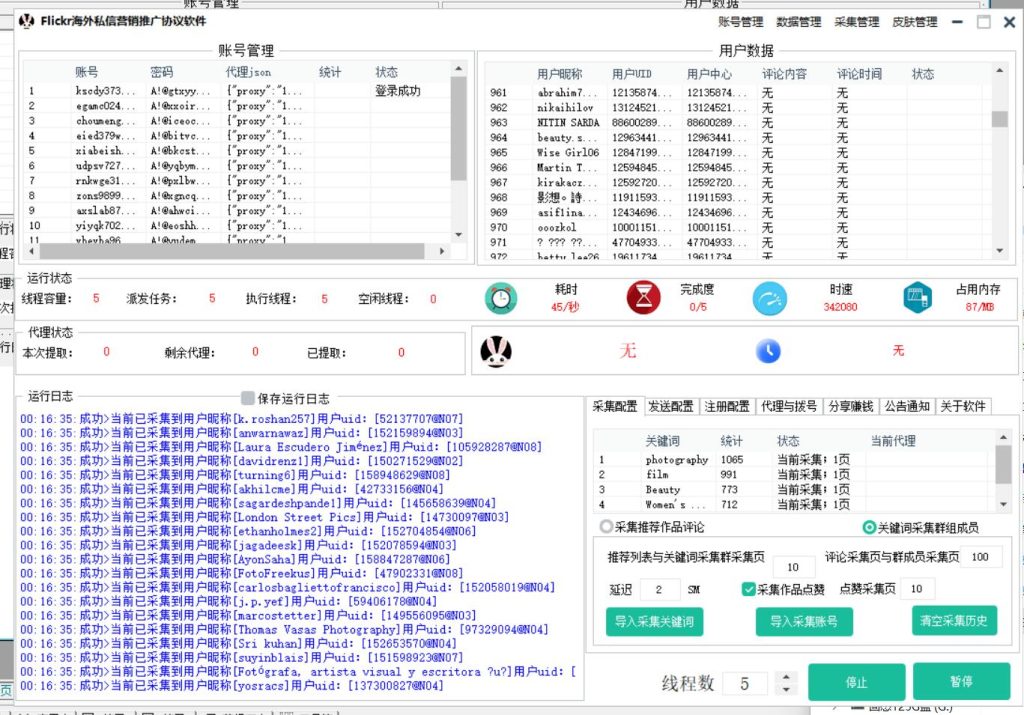Viewport: 1024px width, 715px height.
Task: Click the Flickr wolf logo in title bar
Action: coord(25,21)
